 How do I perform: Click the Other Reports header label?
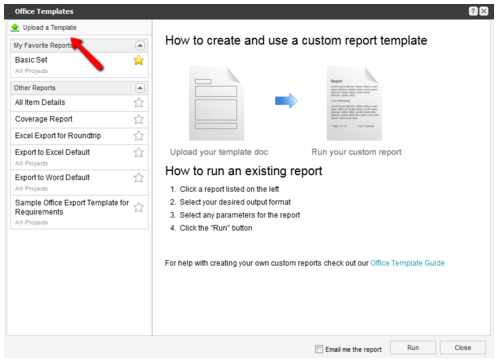[x=35, y=88]
